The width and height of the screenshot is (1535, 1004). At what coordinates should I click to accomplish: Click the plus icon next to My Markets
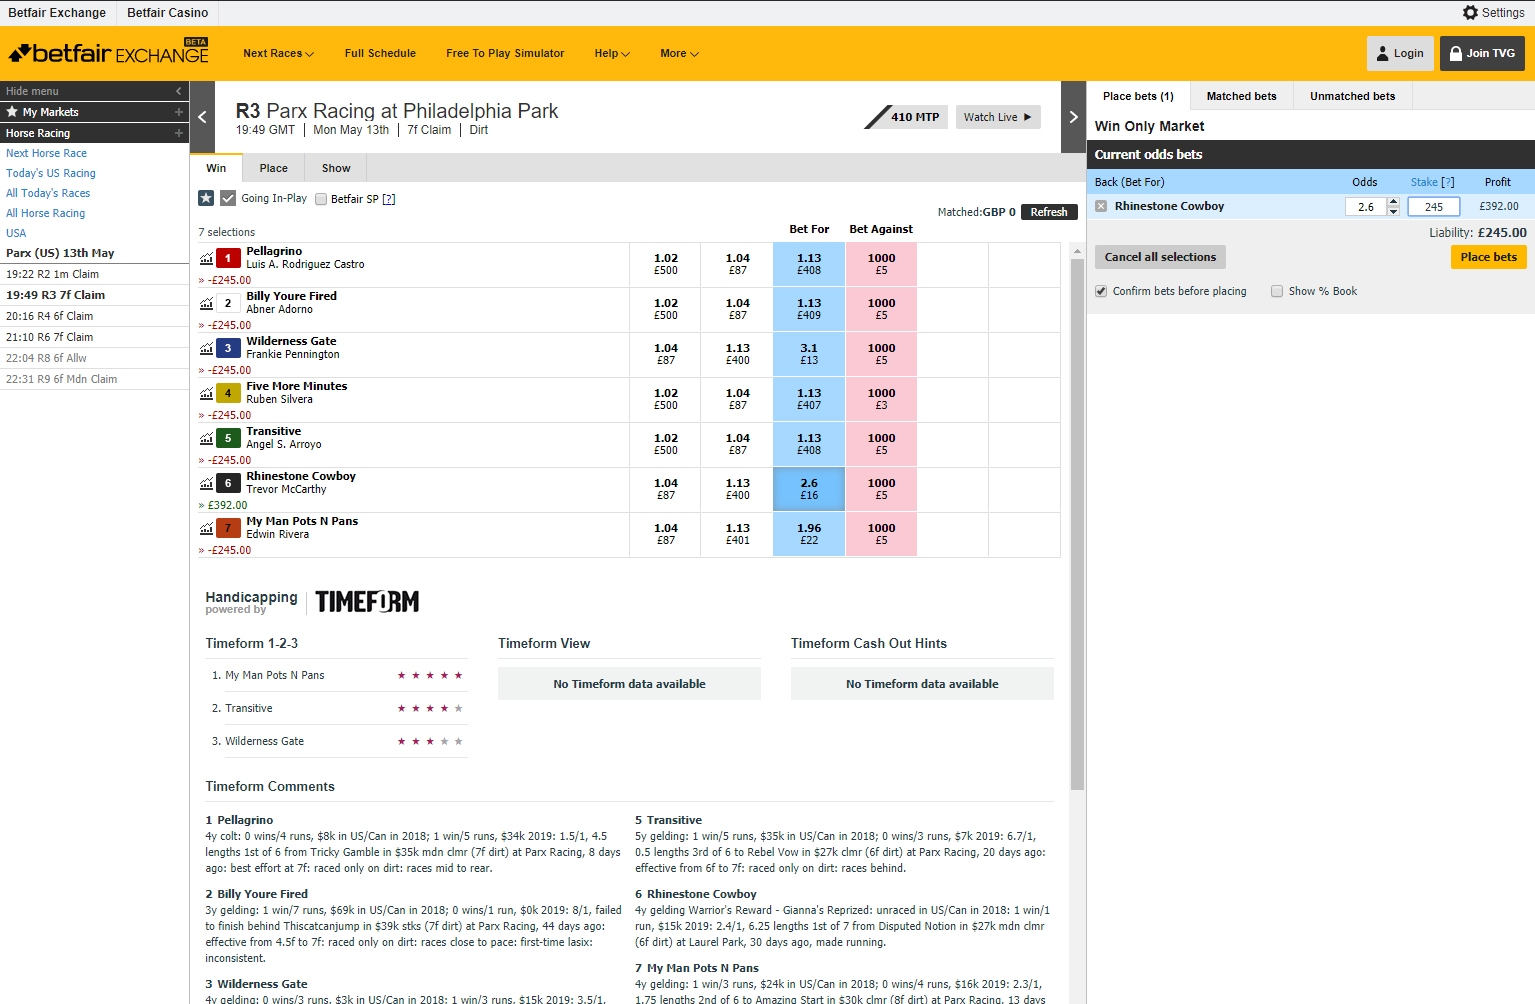coord(179,112)
